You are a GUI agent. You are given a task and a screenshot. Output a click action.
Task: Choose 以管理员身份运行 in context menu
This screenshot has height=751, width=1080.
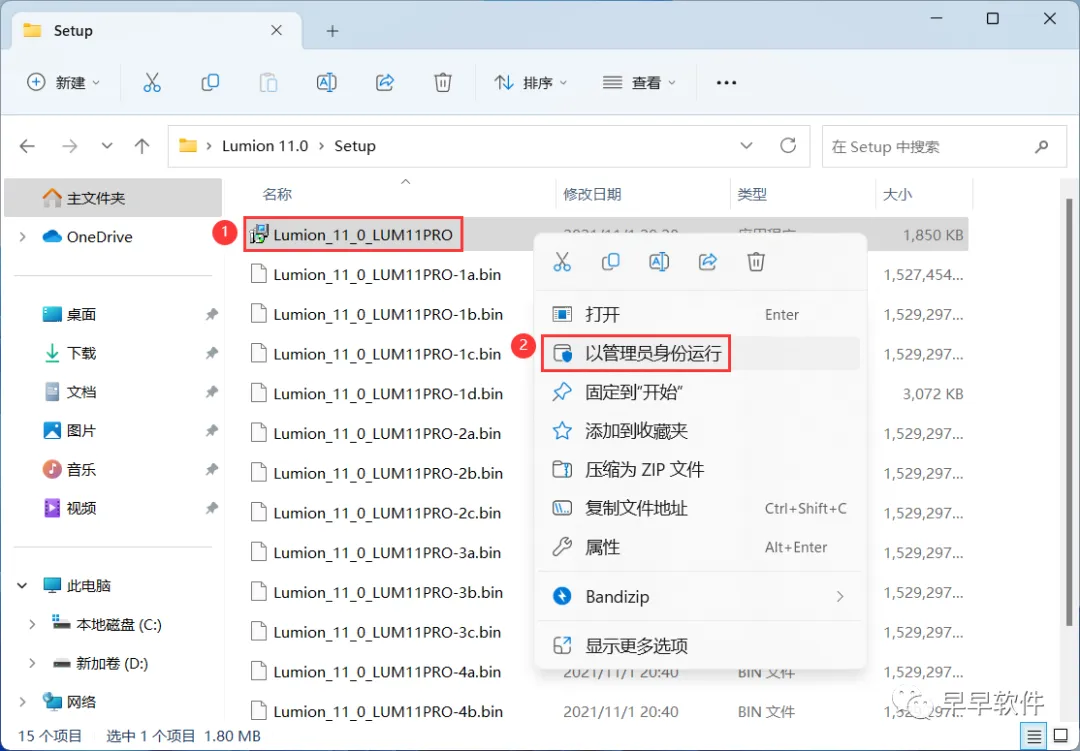700,353
